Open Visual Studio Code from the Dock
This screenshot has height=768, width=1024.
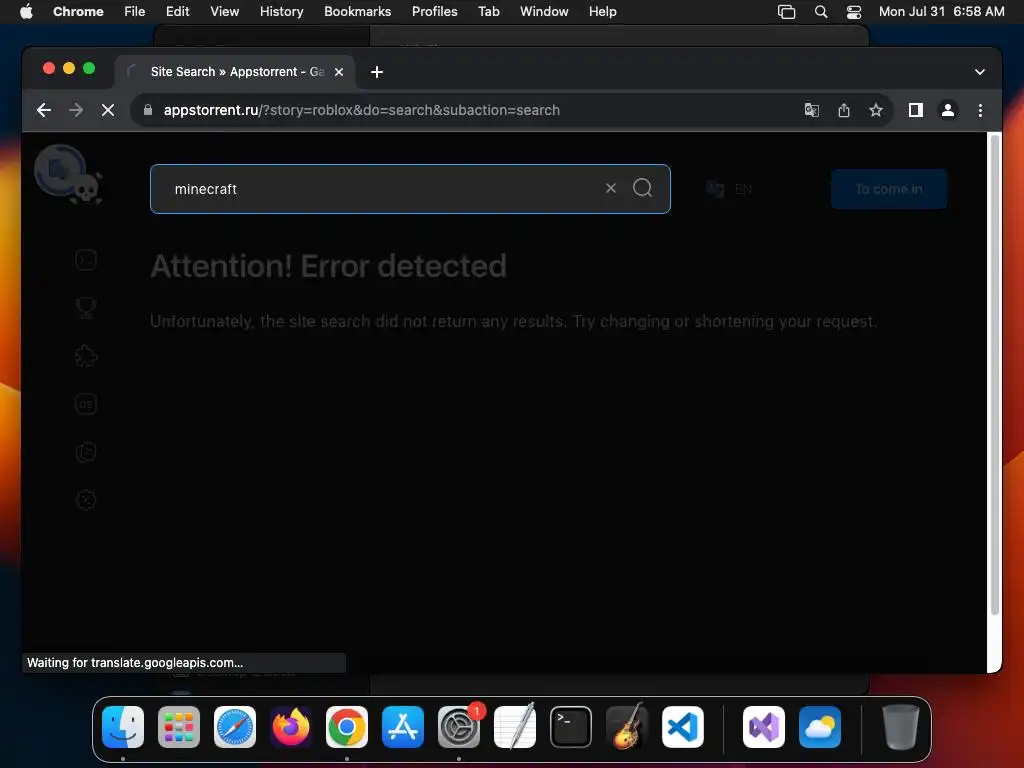[682, 727]
